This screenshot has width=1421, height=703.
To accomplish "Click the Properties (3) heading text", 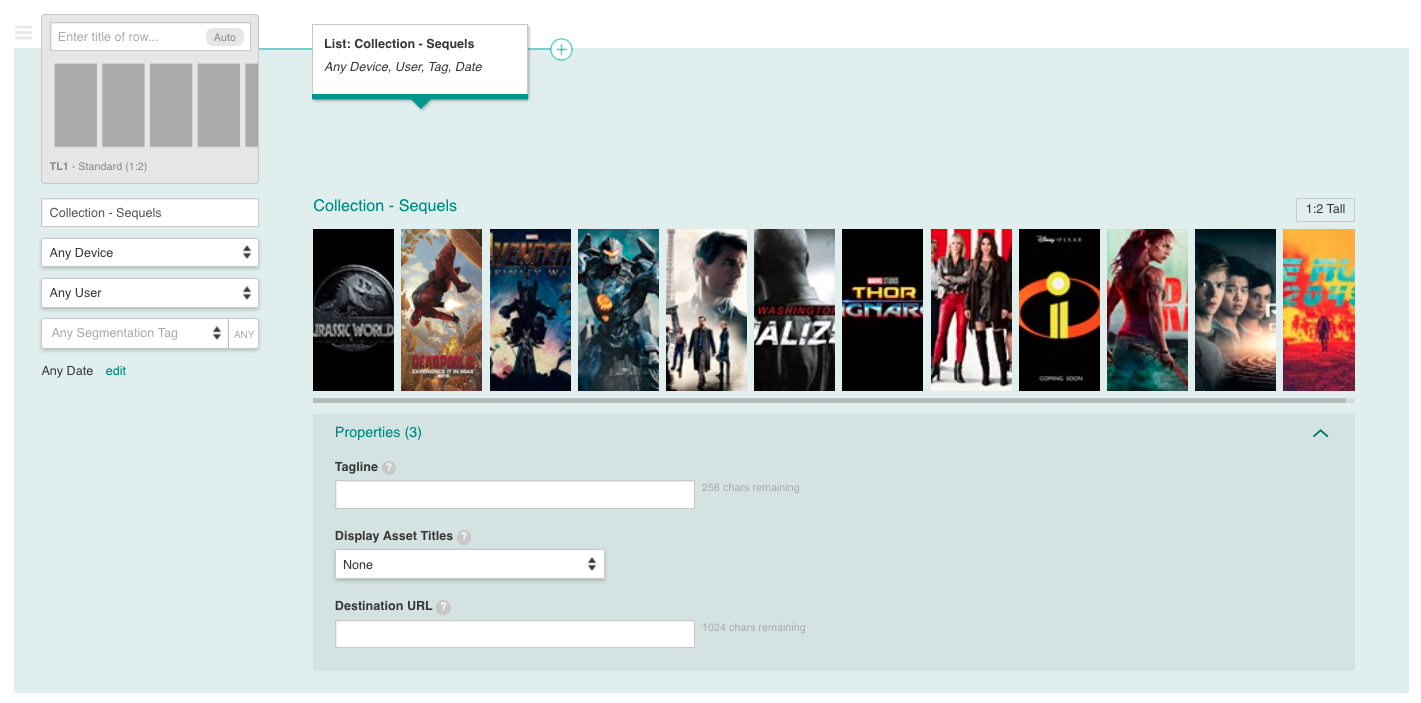I will (378, 433).
